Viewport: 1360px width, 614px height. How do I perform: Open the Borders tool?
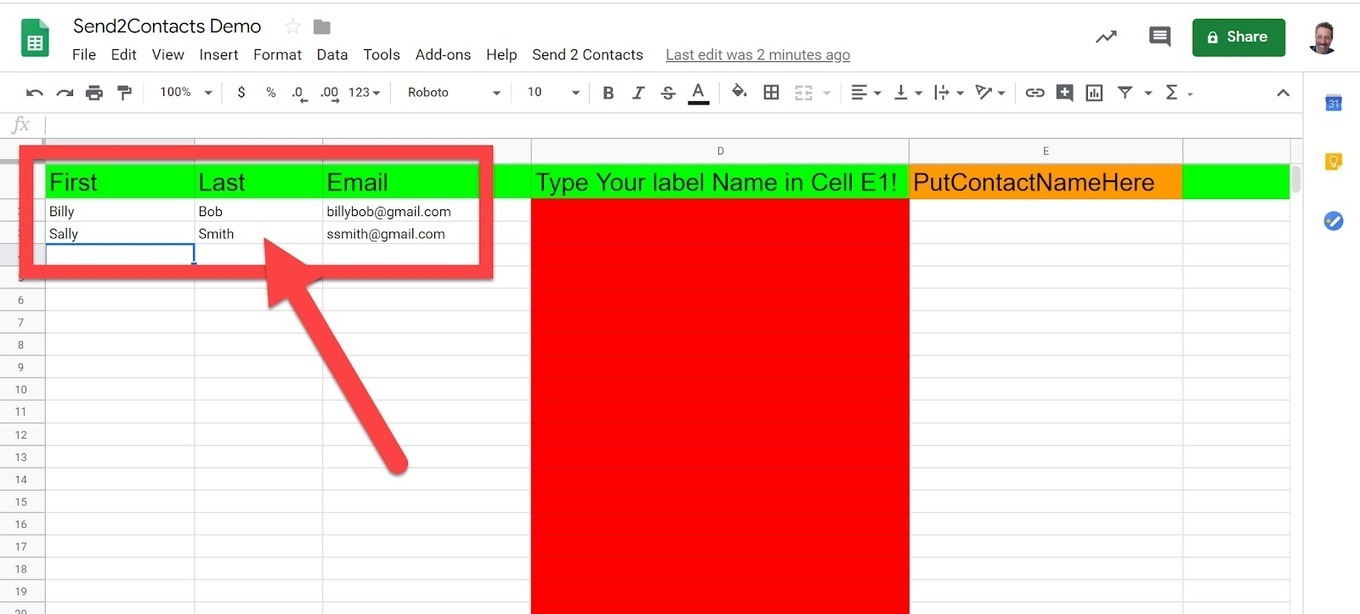click(771, 93)
